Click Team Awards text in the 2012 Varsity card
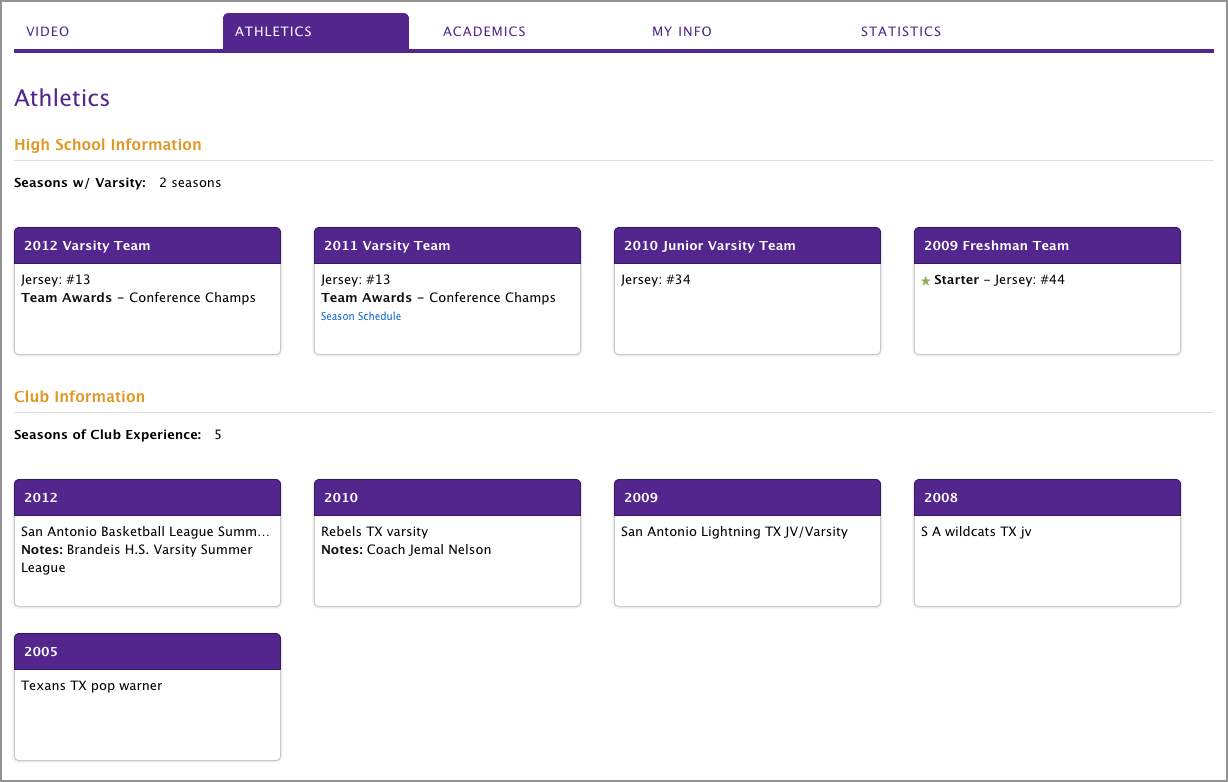1228x782 pixels. coord(138,298)
